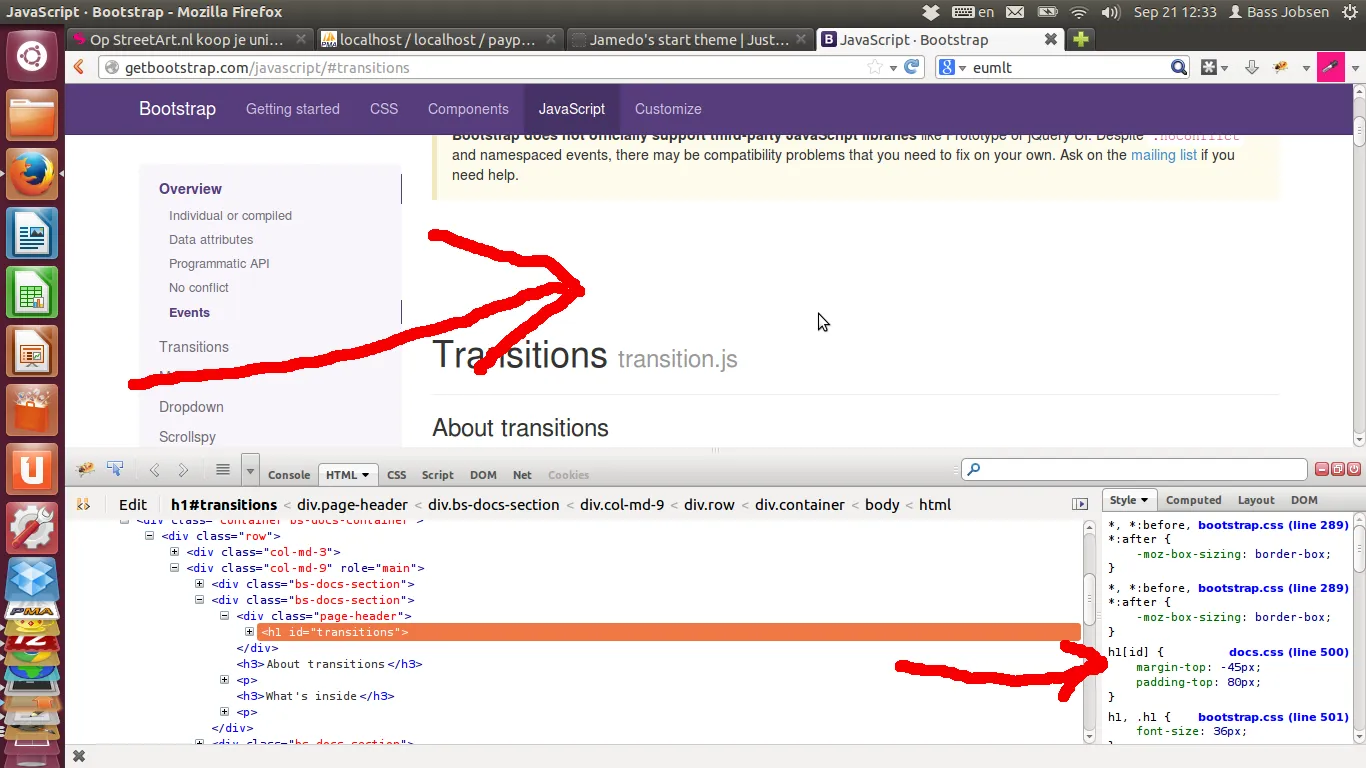Click the Firebug bug icon in the panel toolbar
This screenshot has height=768, width=1366.
(86, 469)
